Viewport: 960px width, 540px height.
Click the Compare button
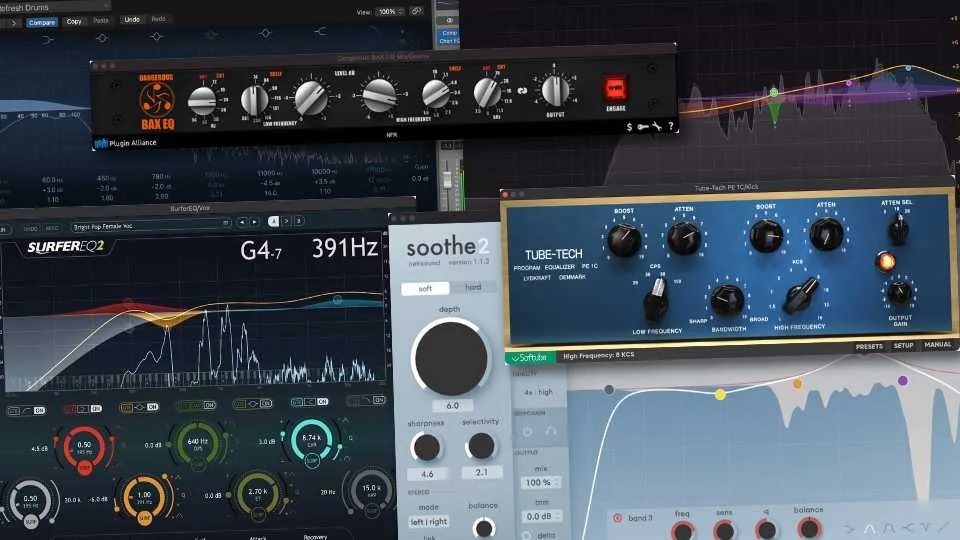pos(42,23)
